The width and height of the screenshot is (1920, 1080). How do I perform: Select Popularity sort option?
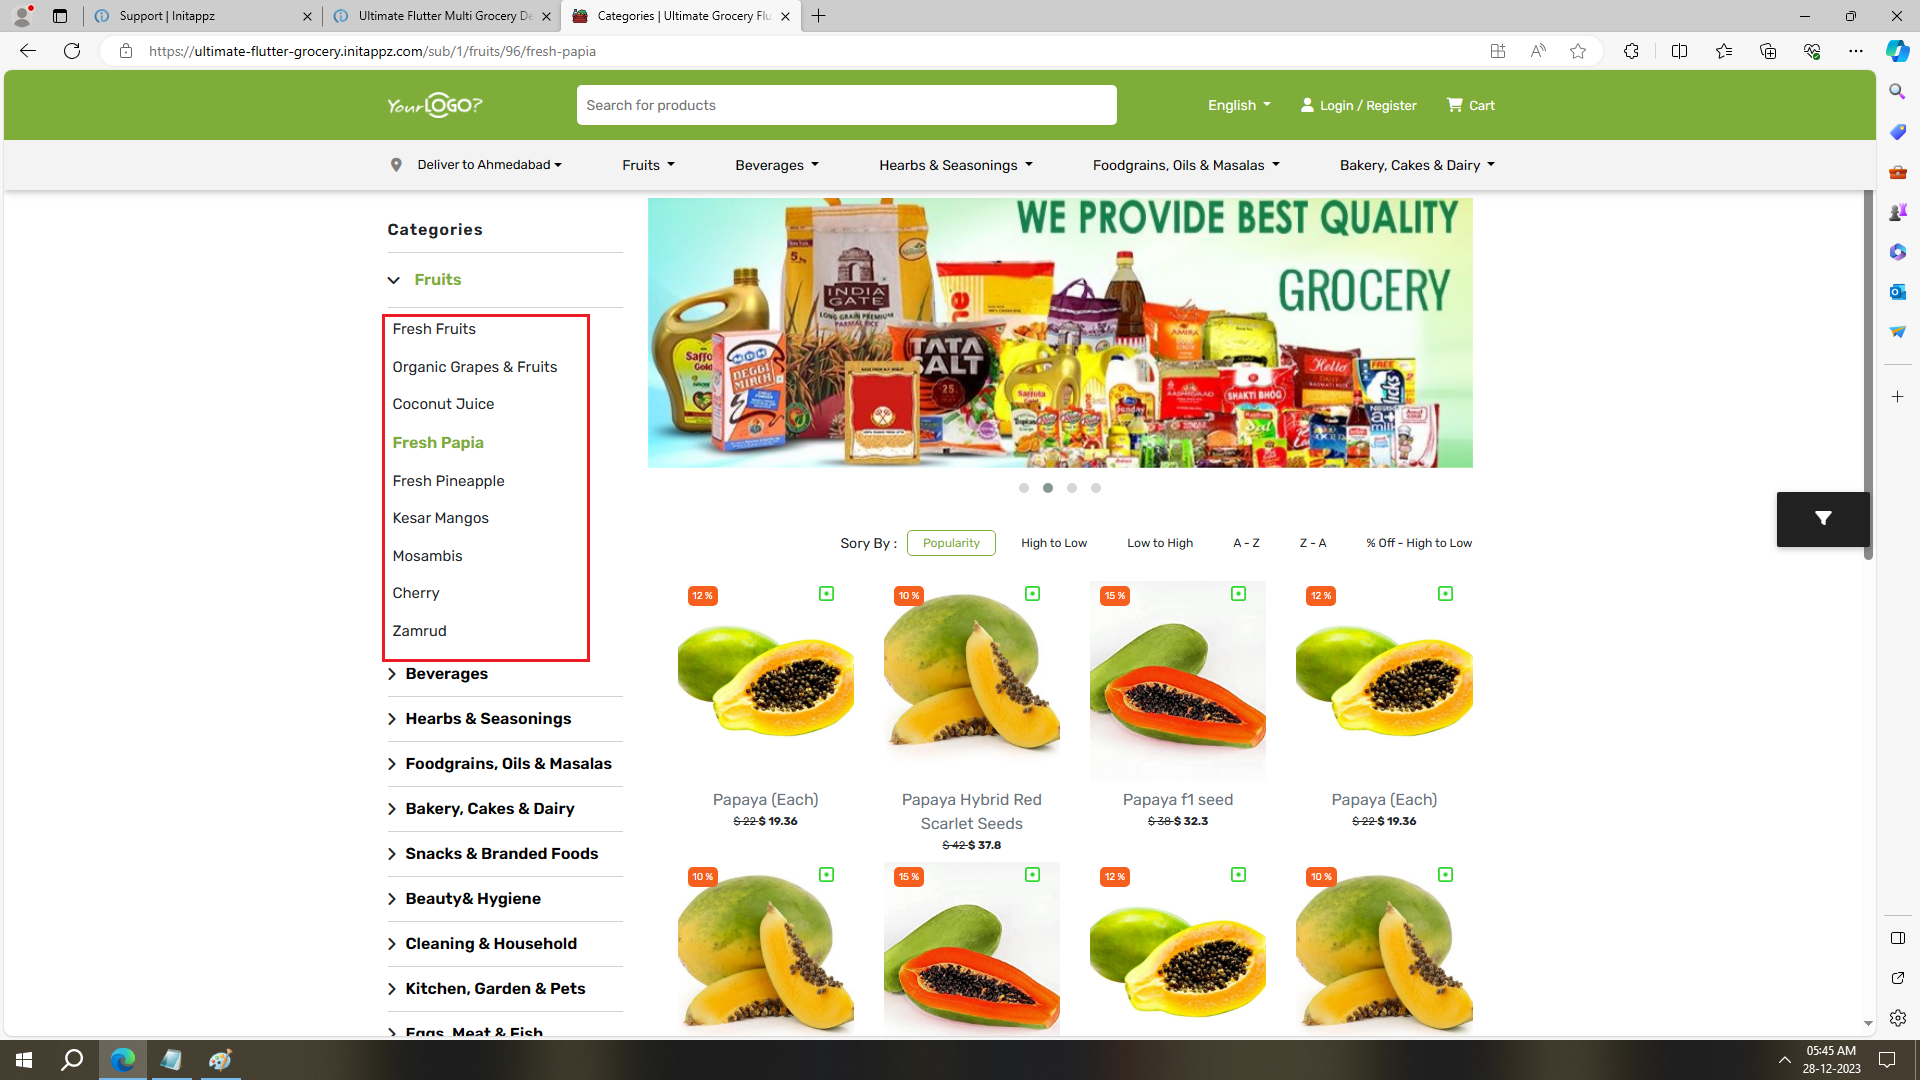pyautogui.click(x=951, y=543)
